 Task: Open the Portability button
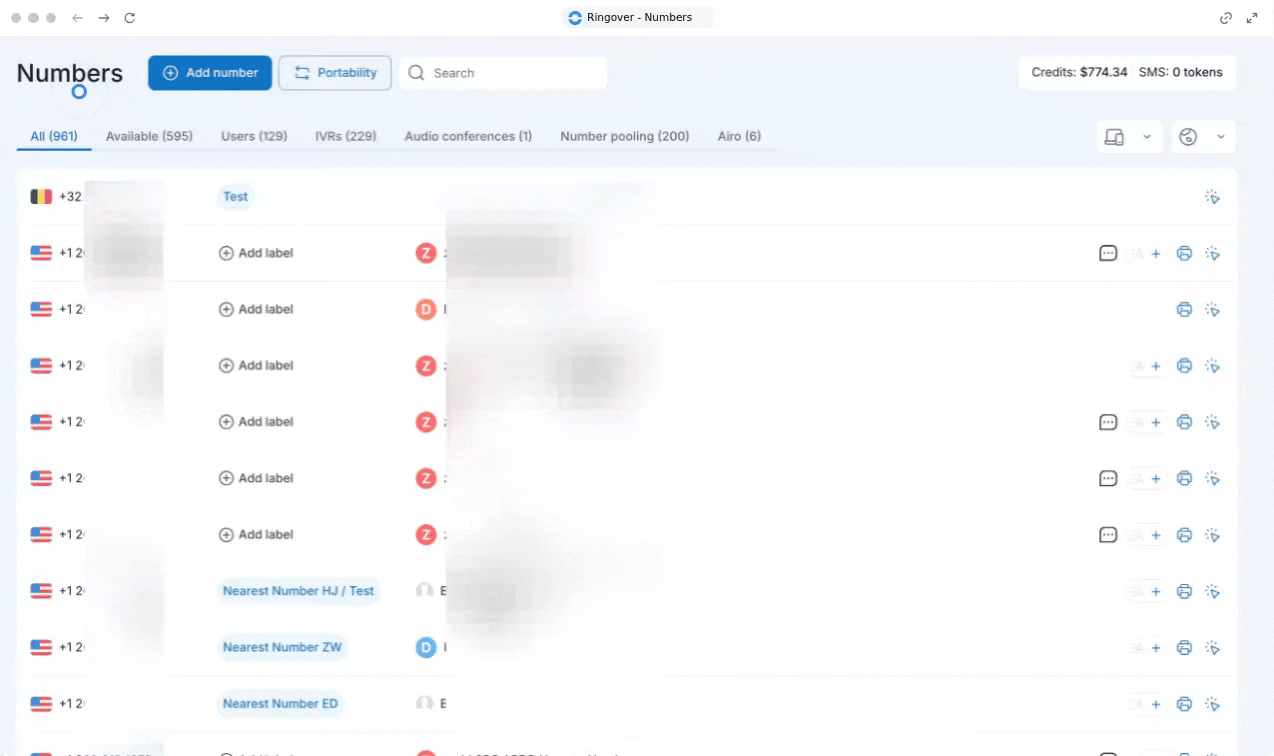click(335, 73)
